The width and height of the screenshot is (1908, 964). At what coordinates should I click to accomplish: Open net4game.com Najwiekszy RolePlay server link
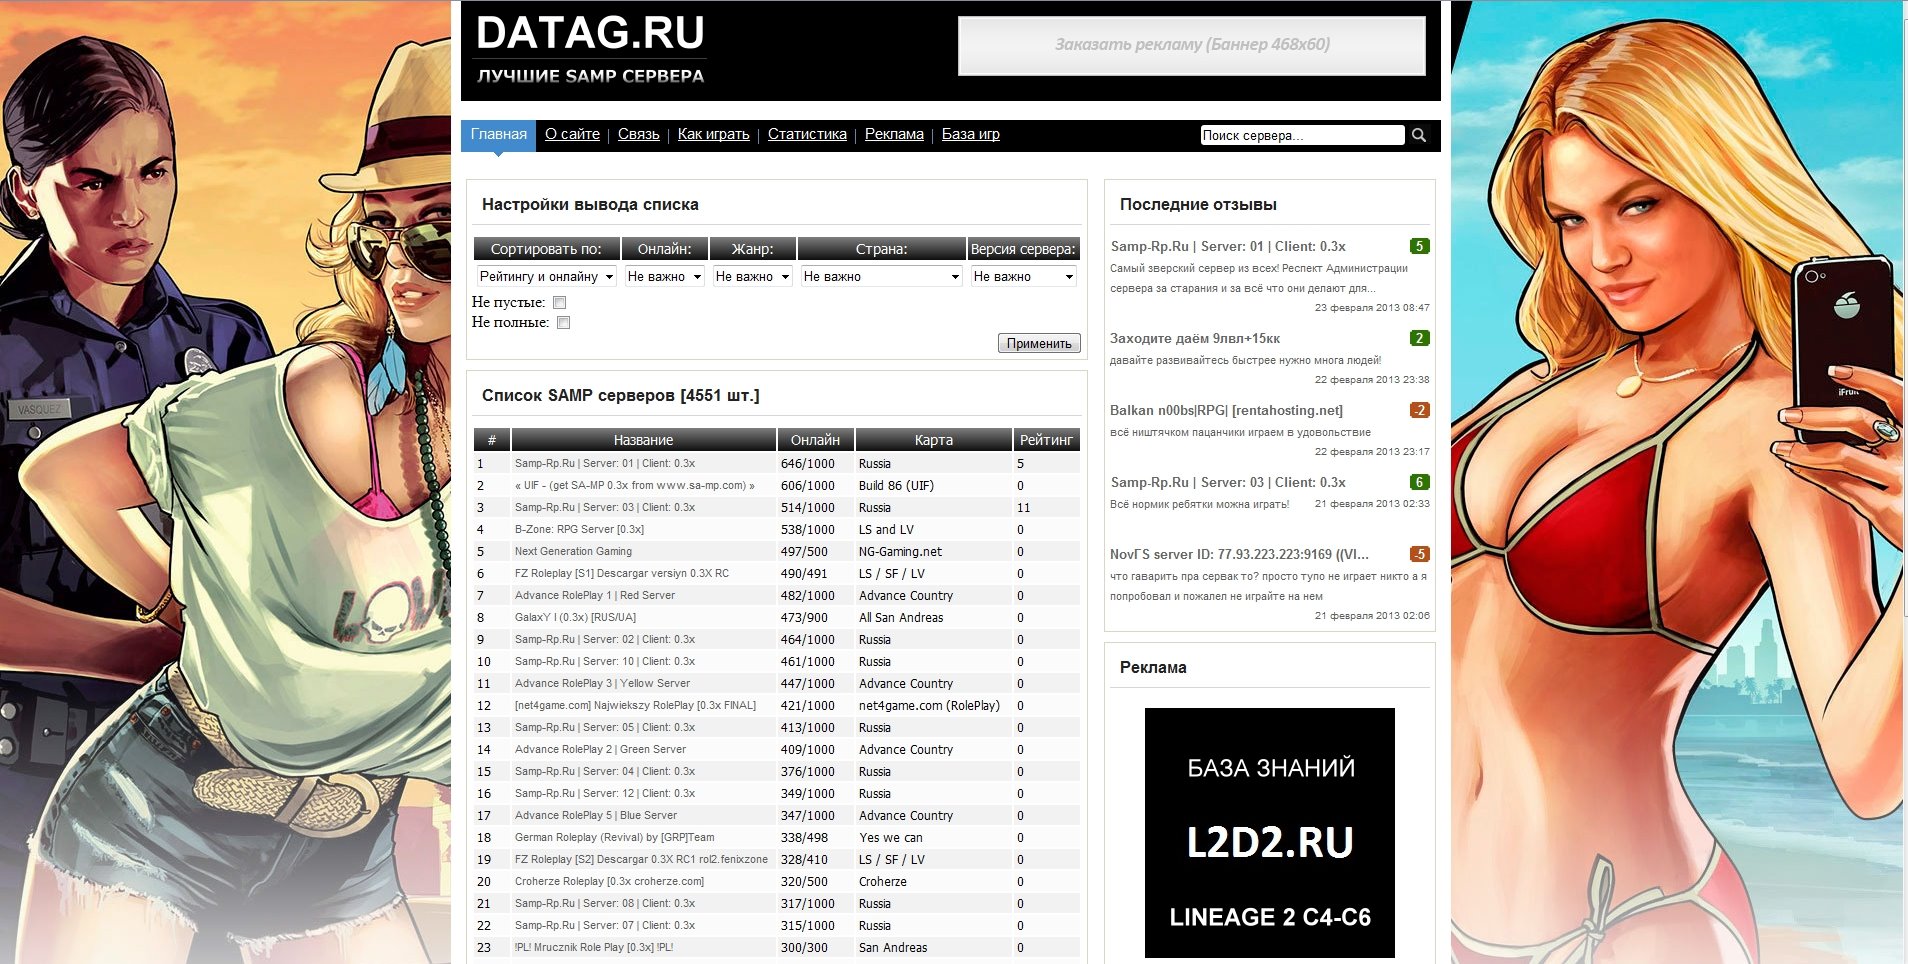point(635,705)
